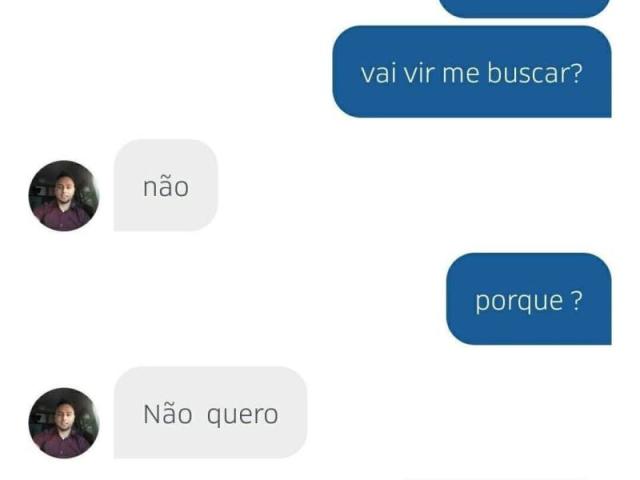Viewport: 640px width, 480px height.
Task: Open the driver avatar beside "não"
Action: tap(64, 196)
